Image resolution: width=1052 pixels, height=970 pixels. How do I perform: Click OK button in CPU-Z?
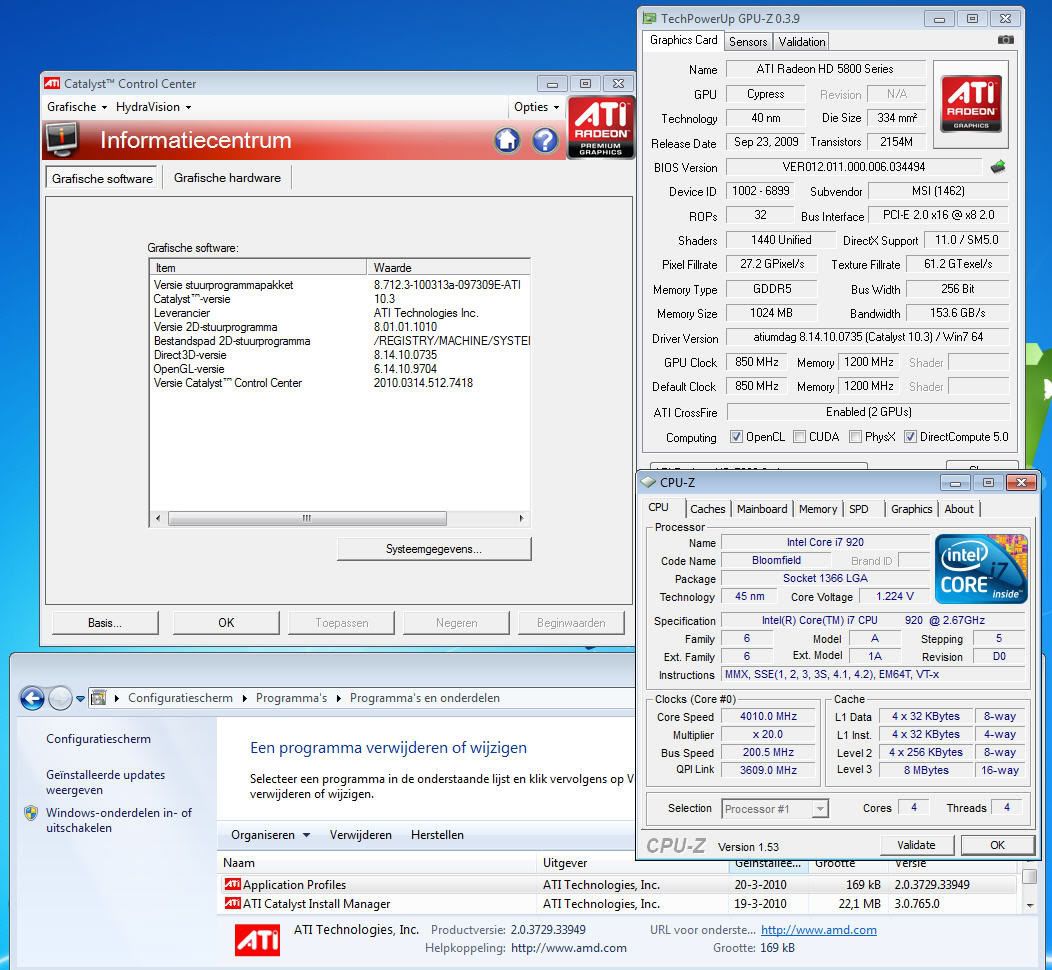coord(997,845)
